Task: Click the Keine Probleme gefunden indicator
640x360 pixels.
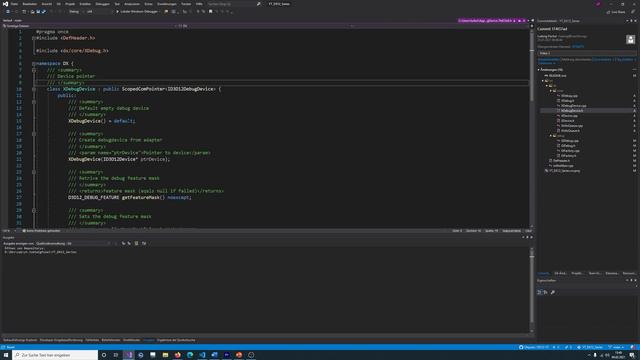Action: click(x=41, y=231)
